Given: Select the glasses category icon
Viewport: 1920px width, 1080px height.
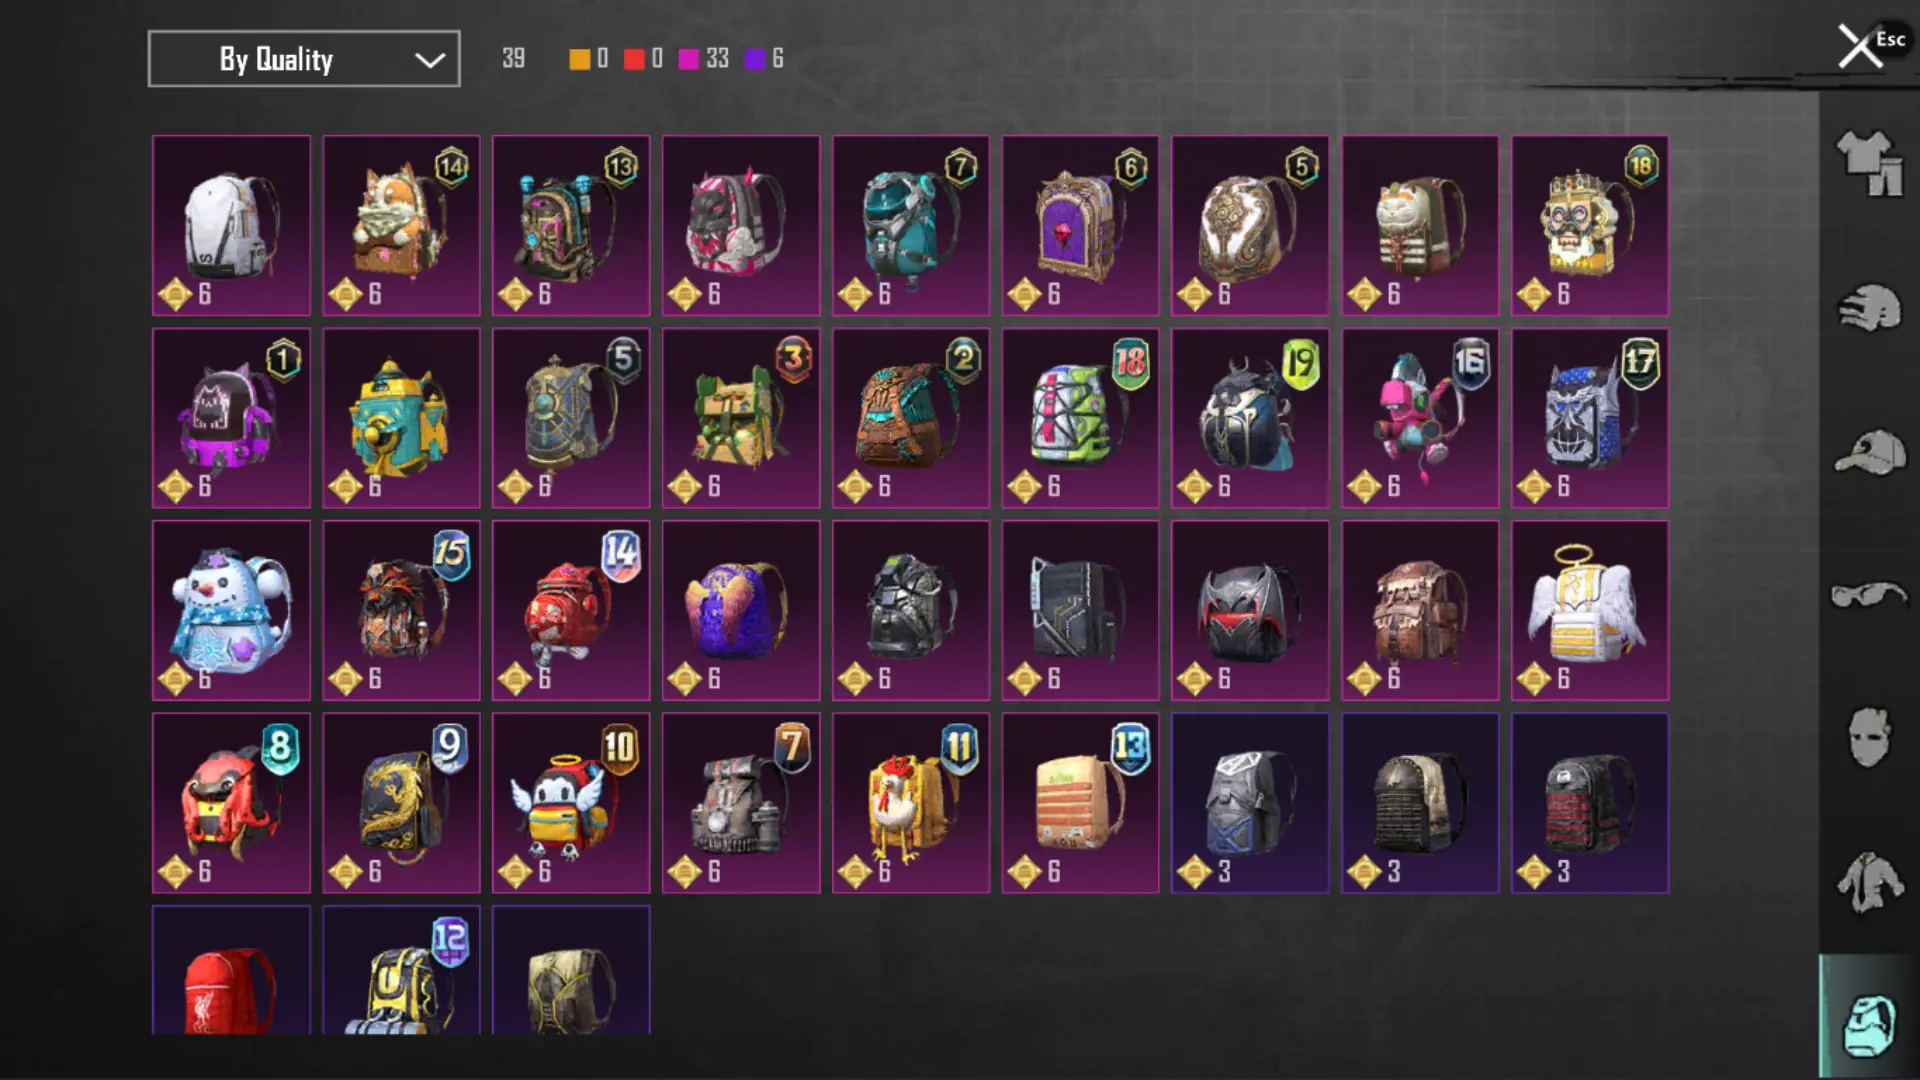Looking at the screenshot, I should click(x=1869, y=595).
